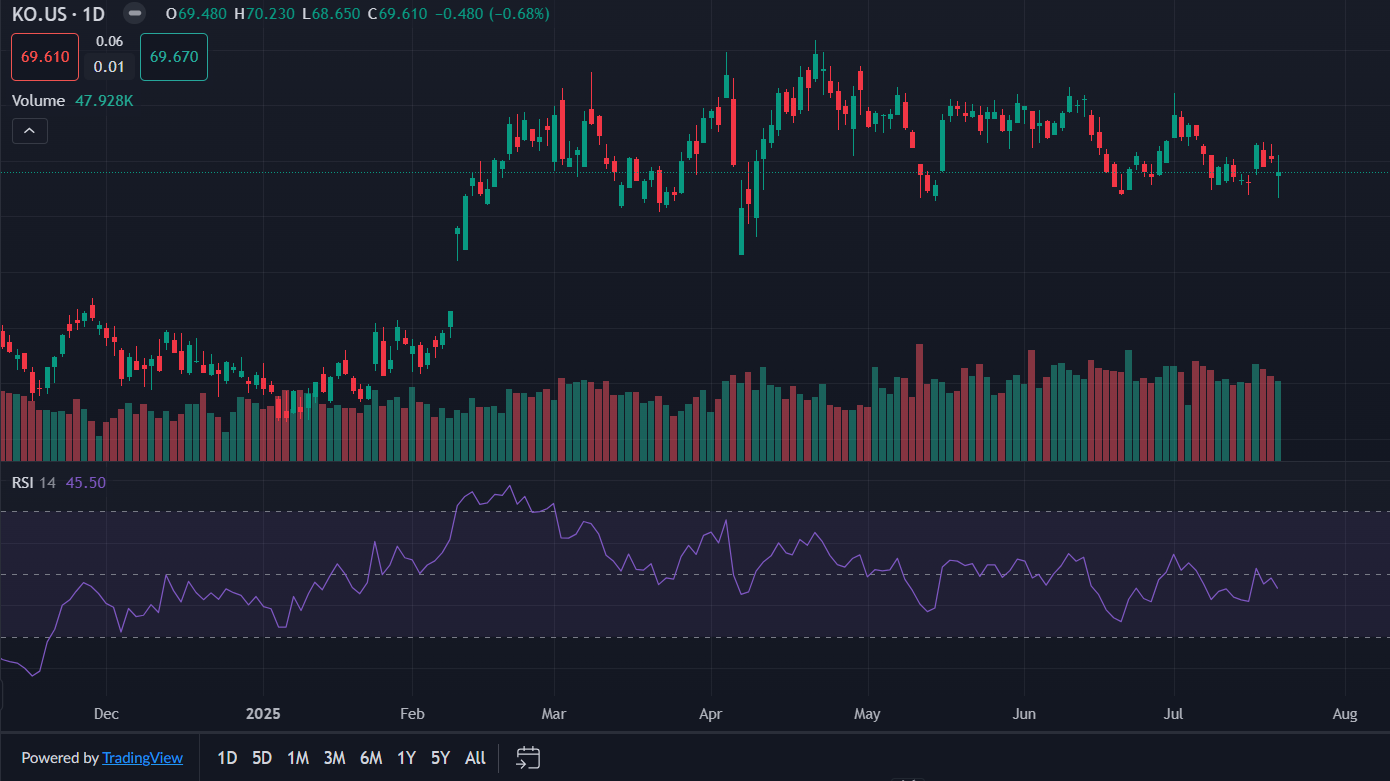The width and height of the screenshot is (1390, 781).
Task: Select the Volume indicator label
Action: 38,101
